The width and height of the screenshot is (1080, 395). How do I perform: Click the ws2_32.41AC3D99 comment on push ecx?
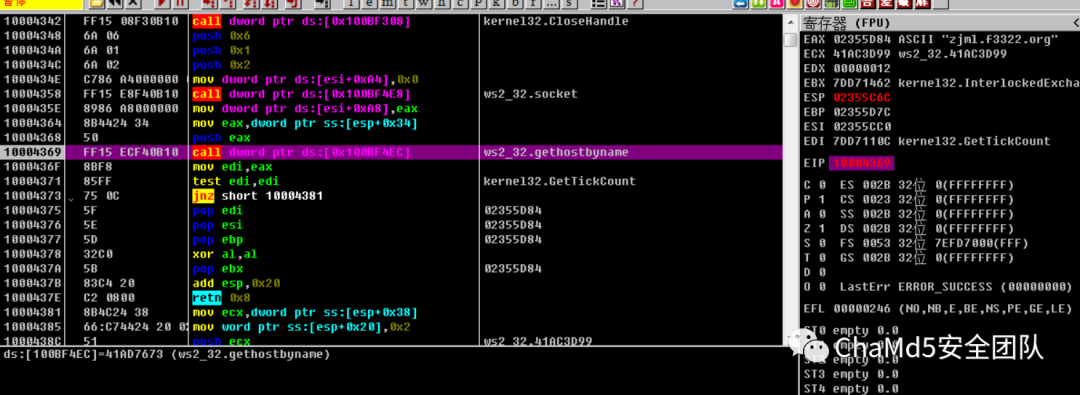pyautogui.click(x=539, y=341)
